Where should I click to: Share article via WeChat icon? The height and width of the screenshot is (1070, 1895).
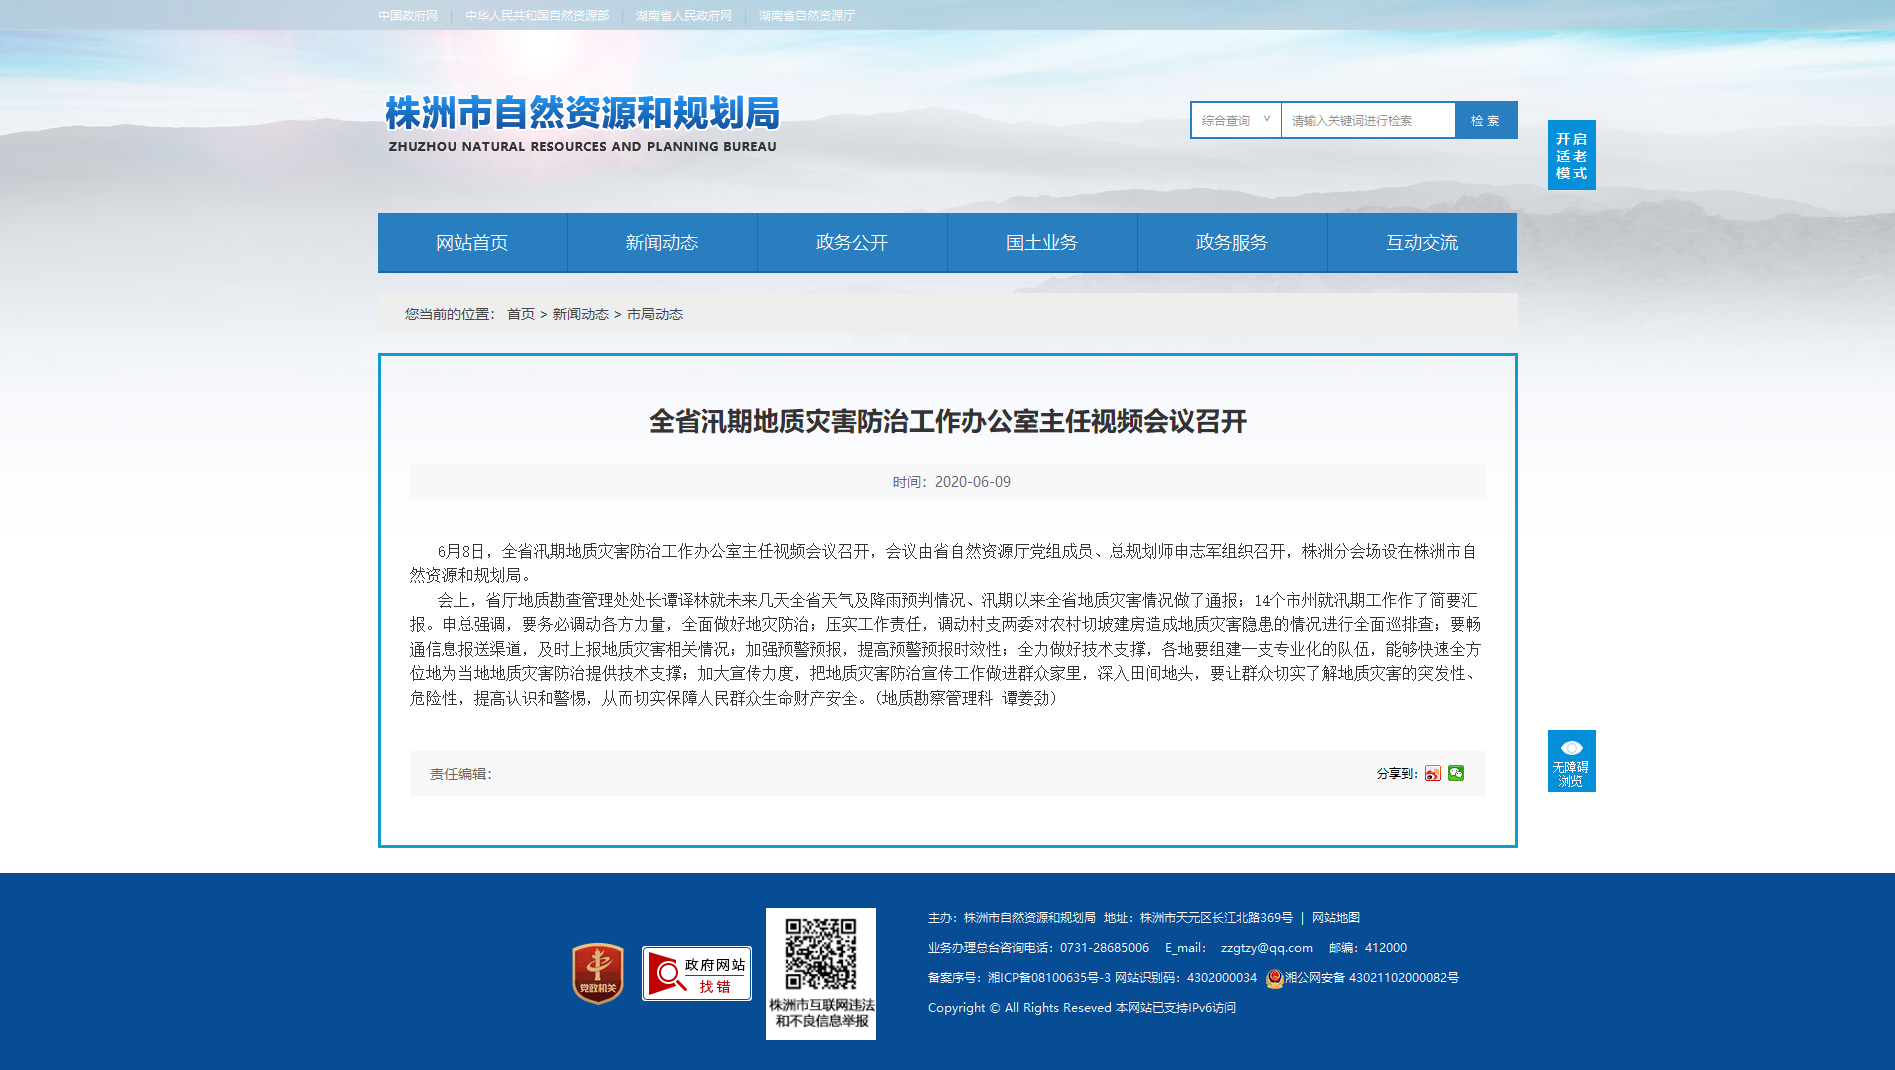point(1456,773)
